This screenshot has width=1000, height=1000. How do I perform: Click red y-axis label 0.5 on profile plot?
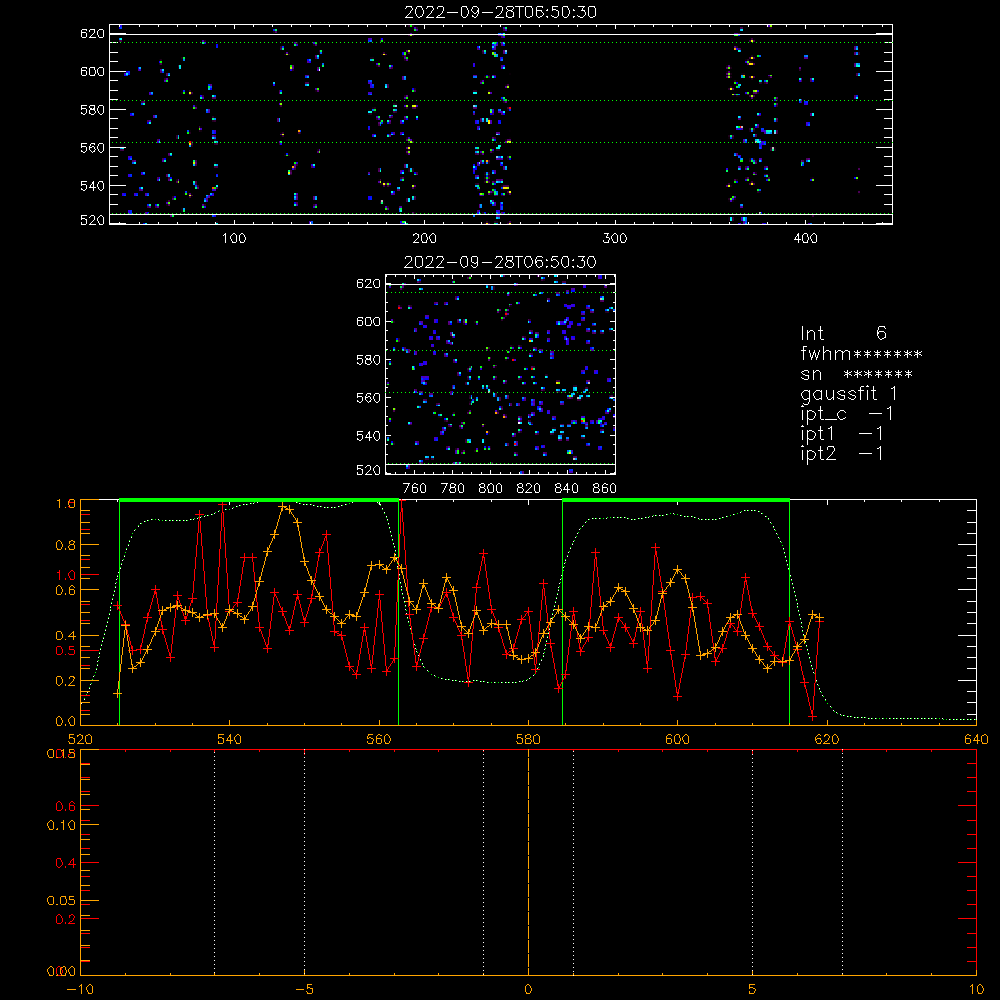point(66,651)
